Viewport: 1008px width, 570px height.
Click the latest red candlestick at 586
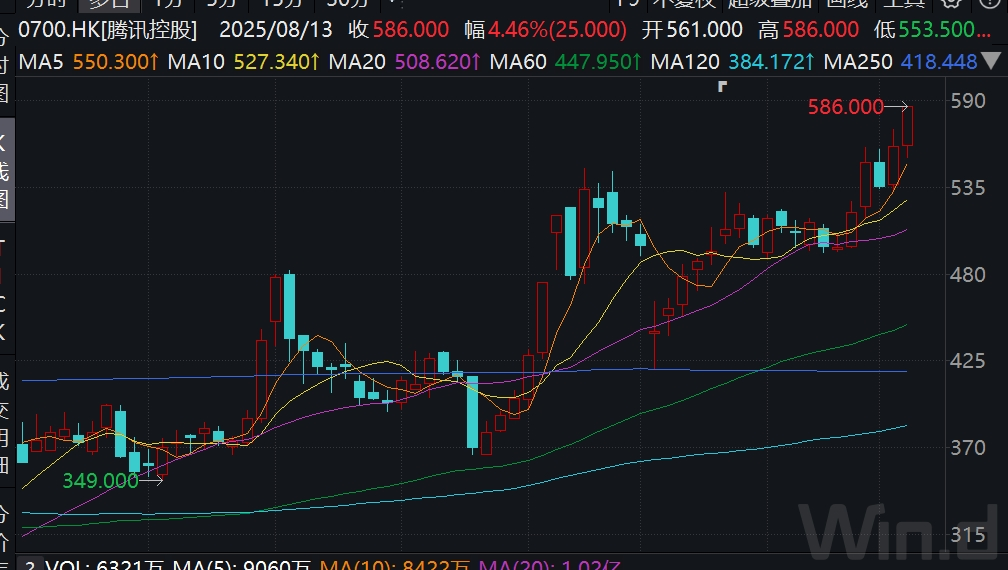[908, 126]
